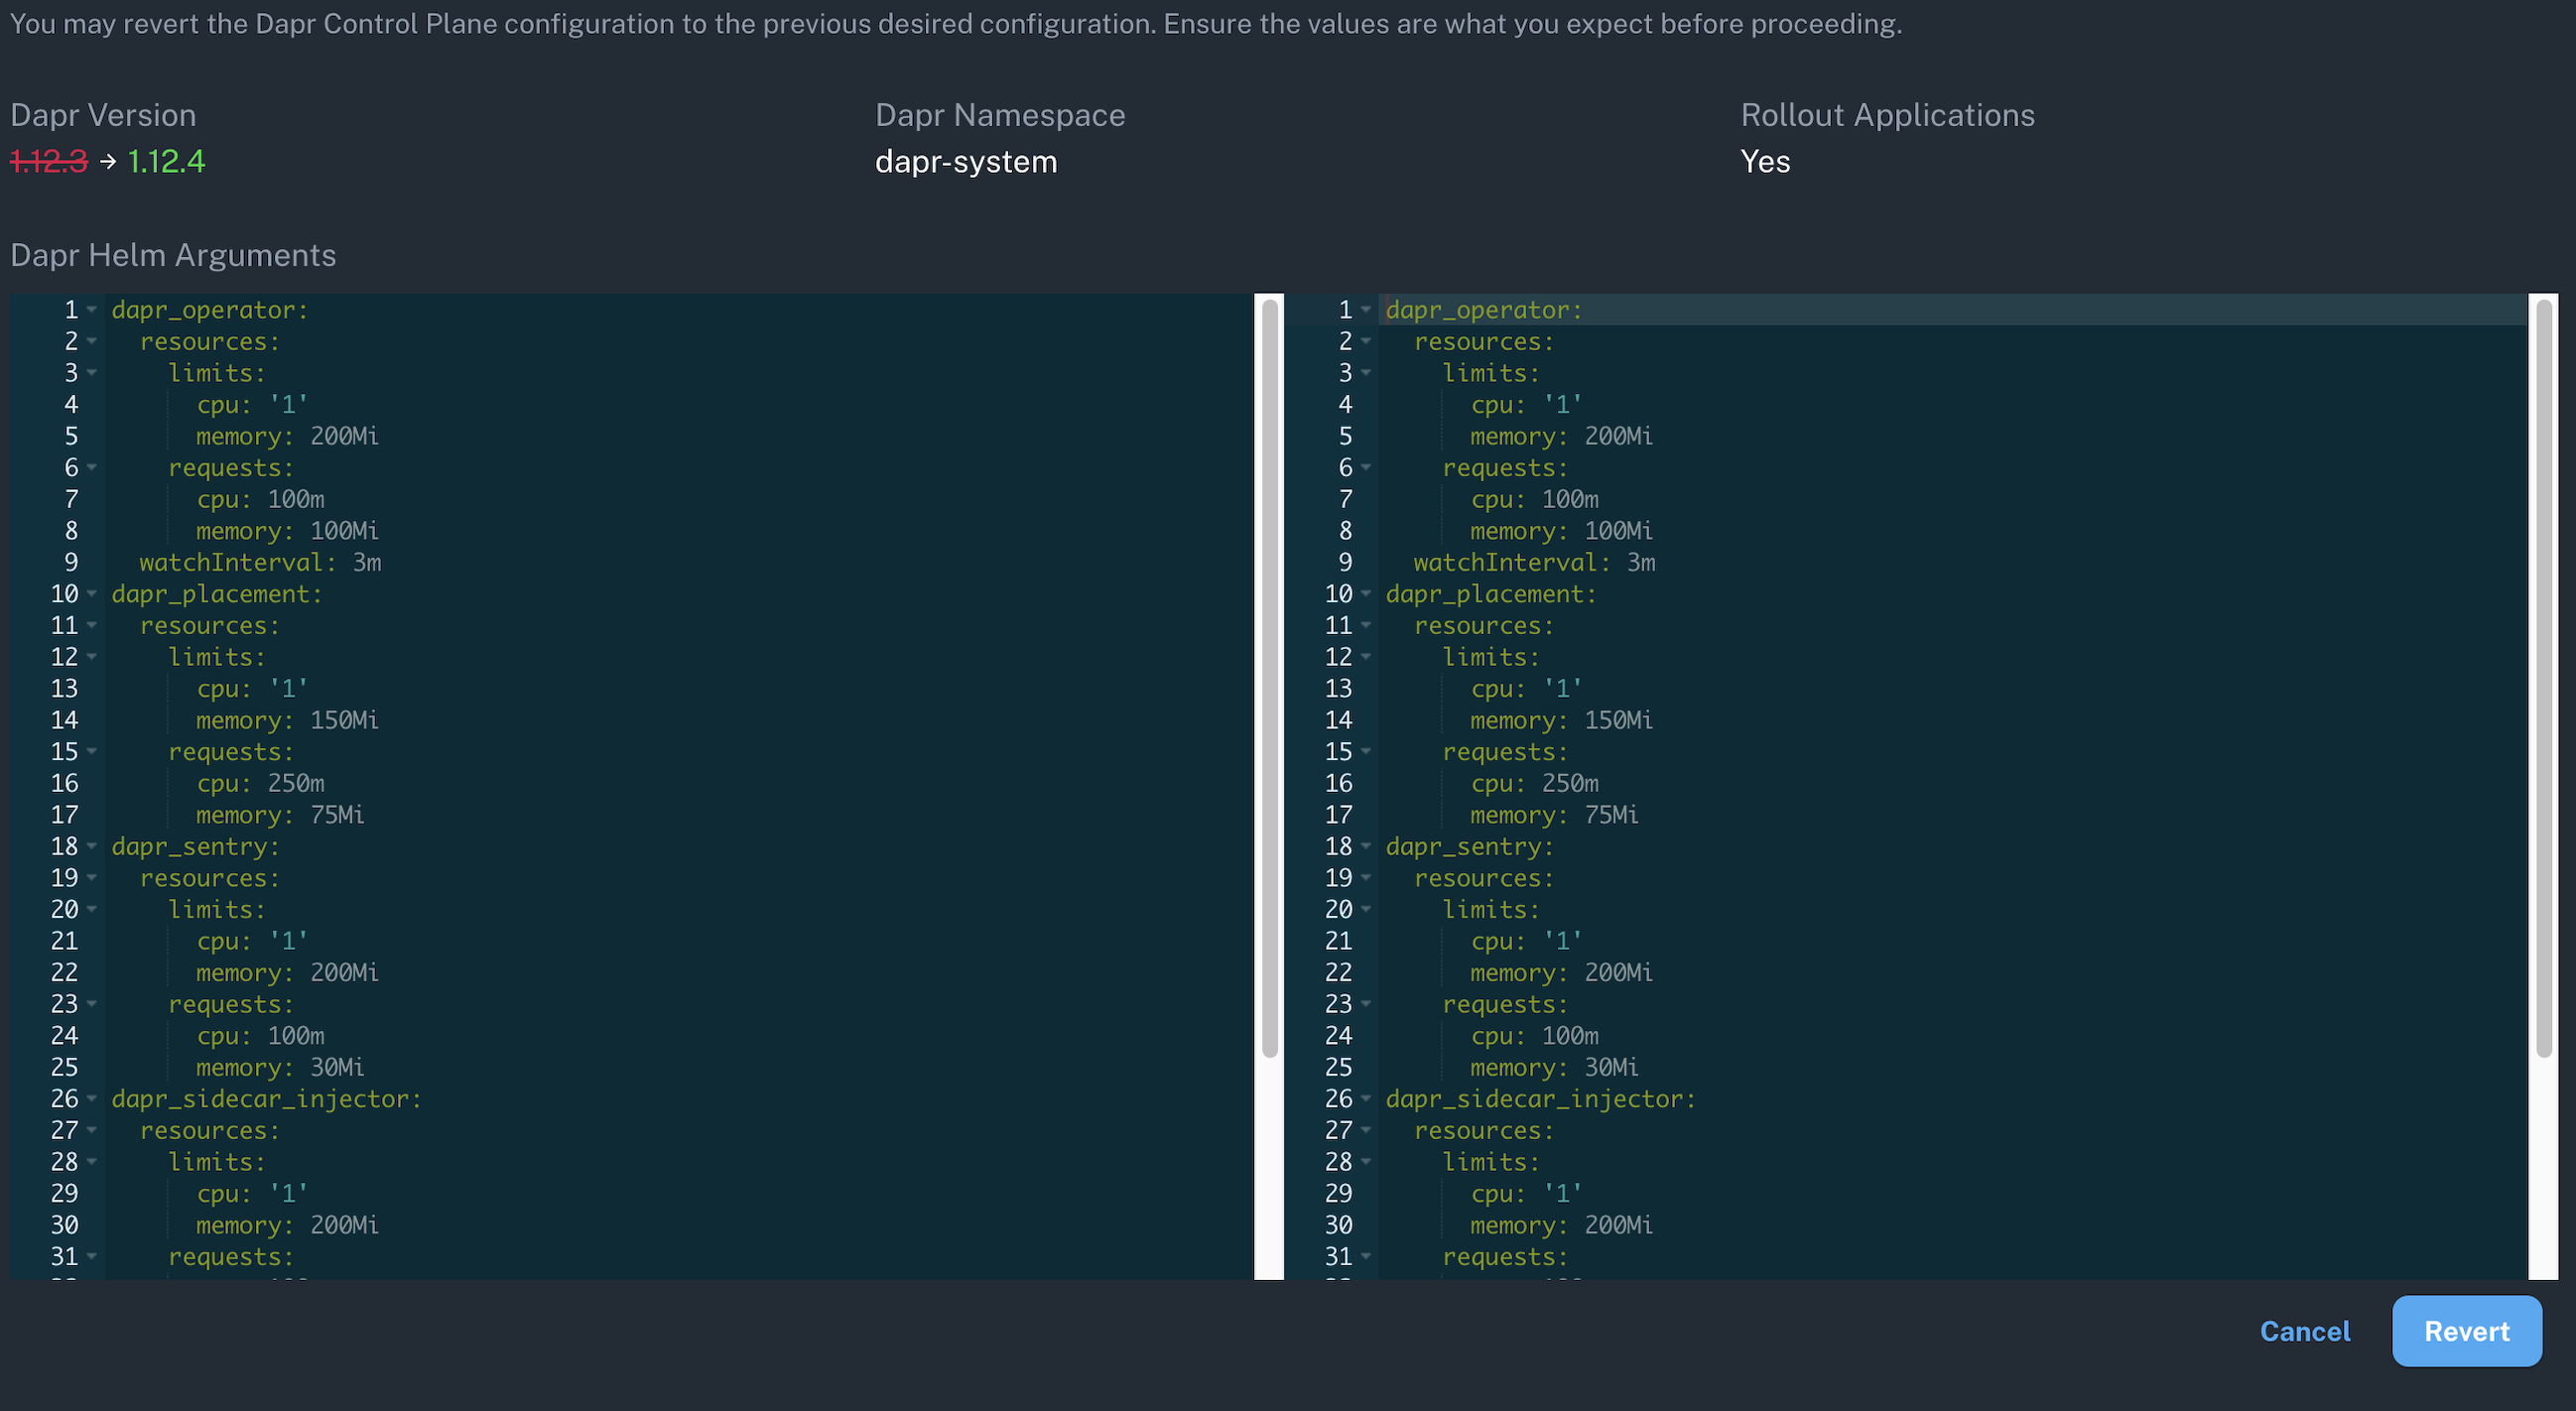Collapse line 28 limits fold in right editor
Image resolution: width=2576 pixels, height=1411 pixels.
[x=1366, y=1161]
